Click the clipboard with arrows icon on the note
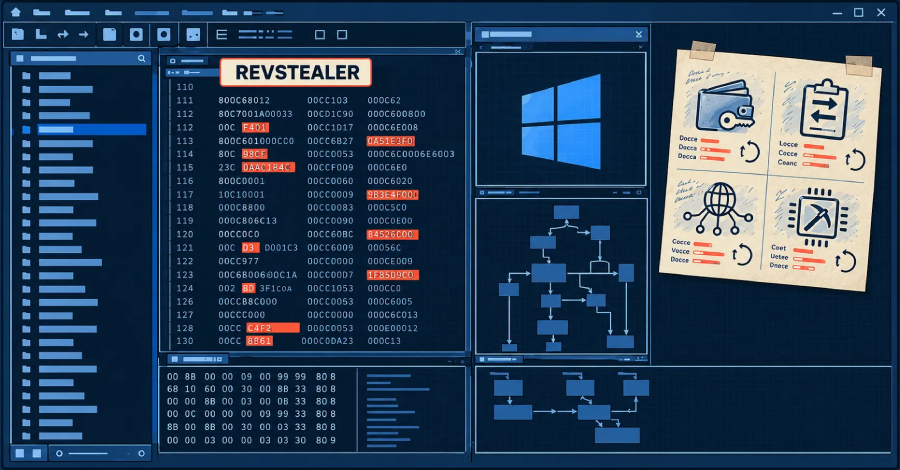Viewport: 900px width, 470px height. click(x=824, y=110)
